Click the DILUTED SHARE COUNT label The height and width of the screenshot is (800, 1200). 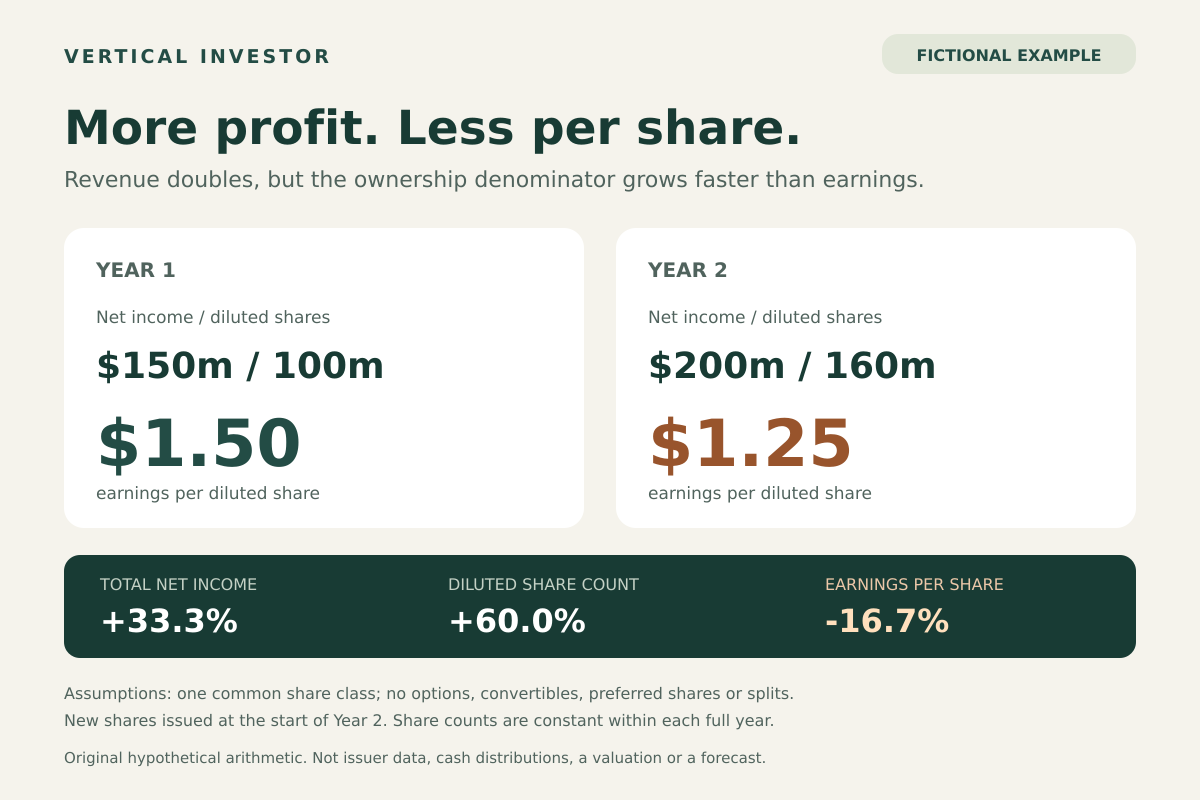click(543, 585)
